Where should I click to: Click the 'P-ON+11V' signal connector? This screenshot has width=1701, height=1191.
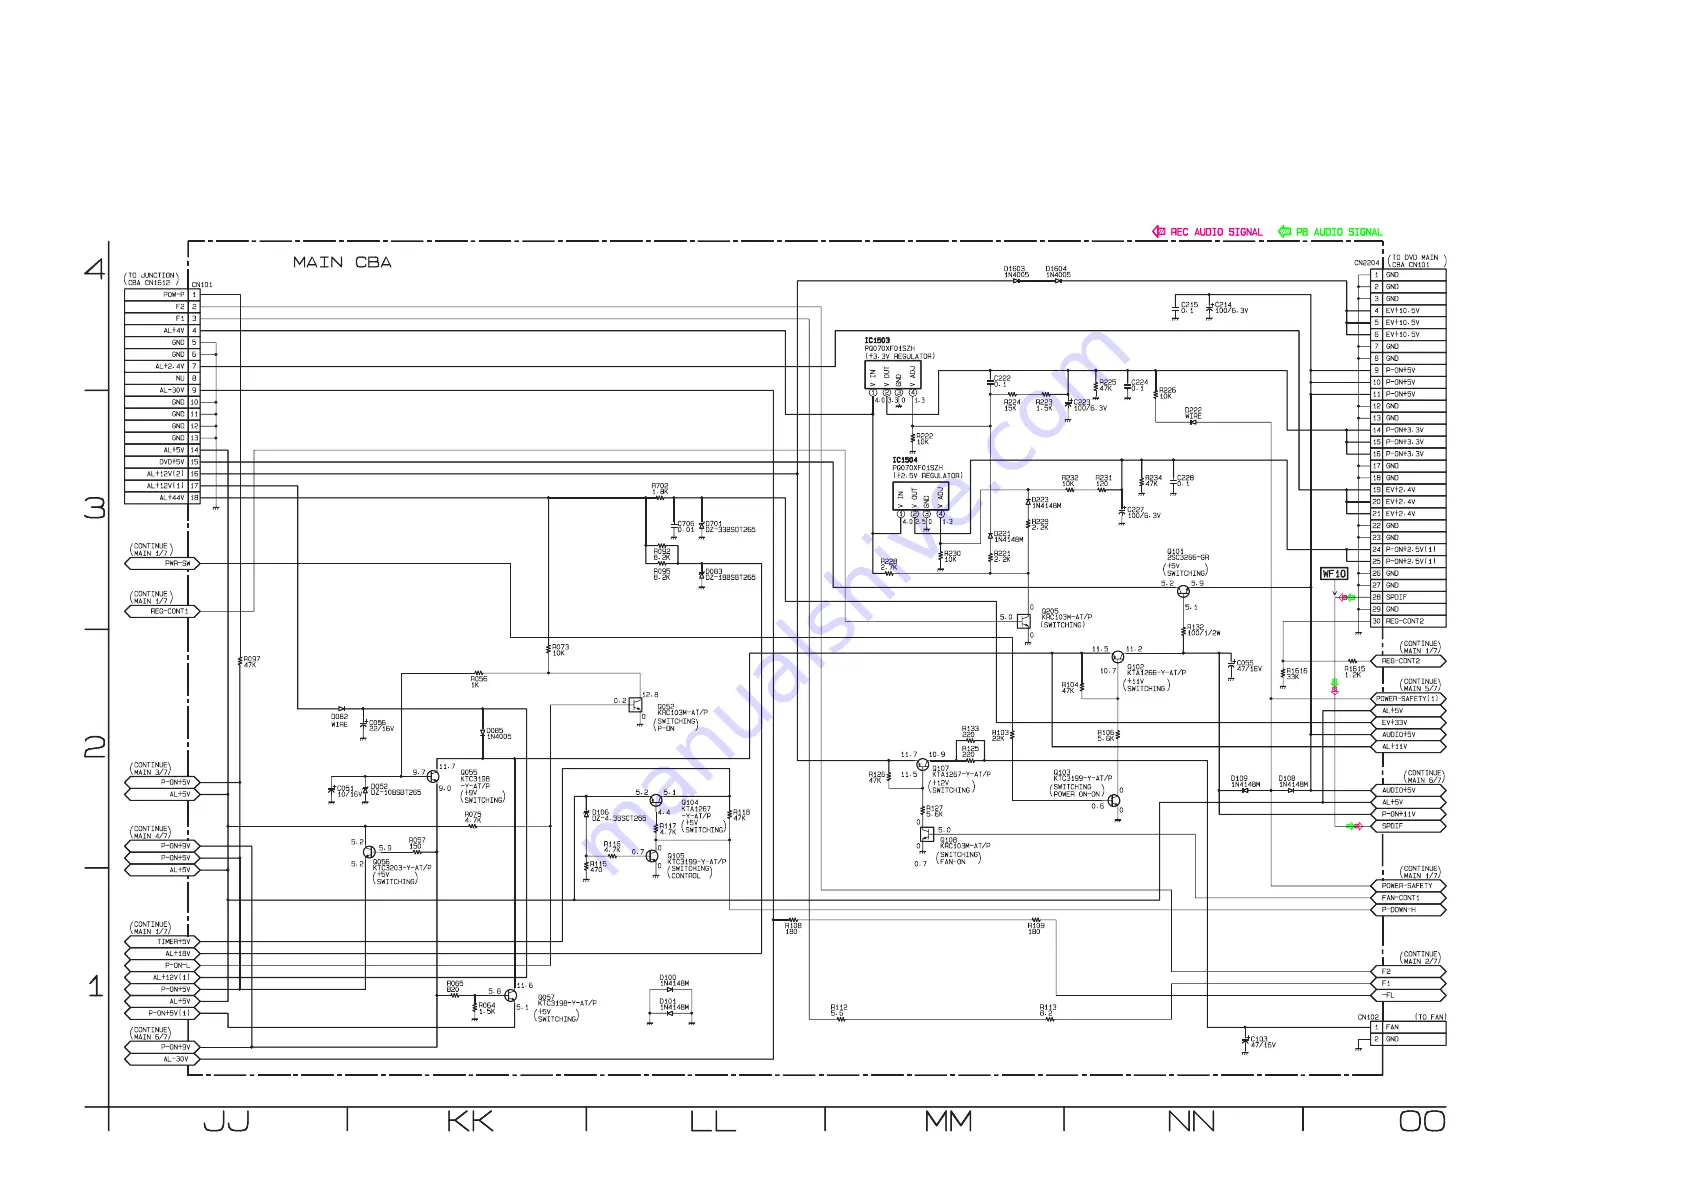[1408, 814]
